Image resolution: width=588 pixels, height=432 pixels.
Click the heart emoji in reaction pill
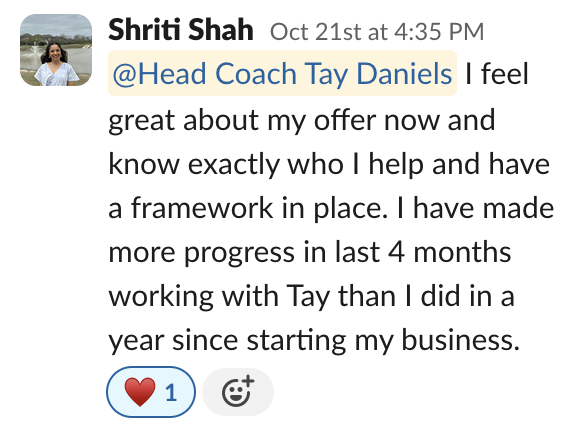[140, 392]
